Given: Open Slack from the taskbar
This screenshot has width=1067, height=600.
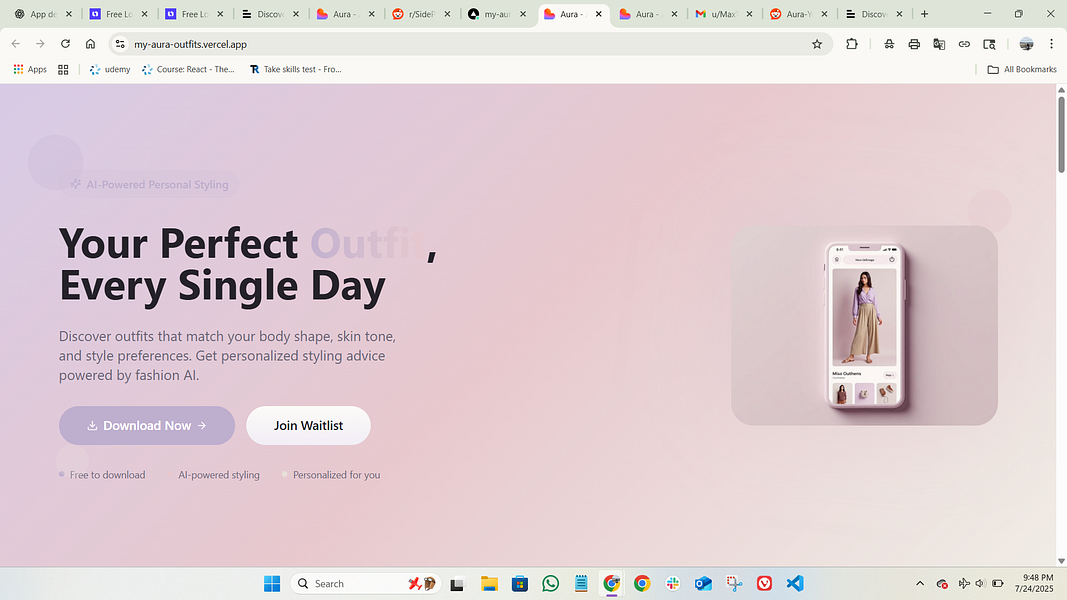Looking at the screenshot, I should pos(673,583).
